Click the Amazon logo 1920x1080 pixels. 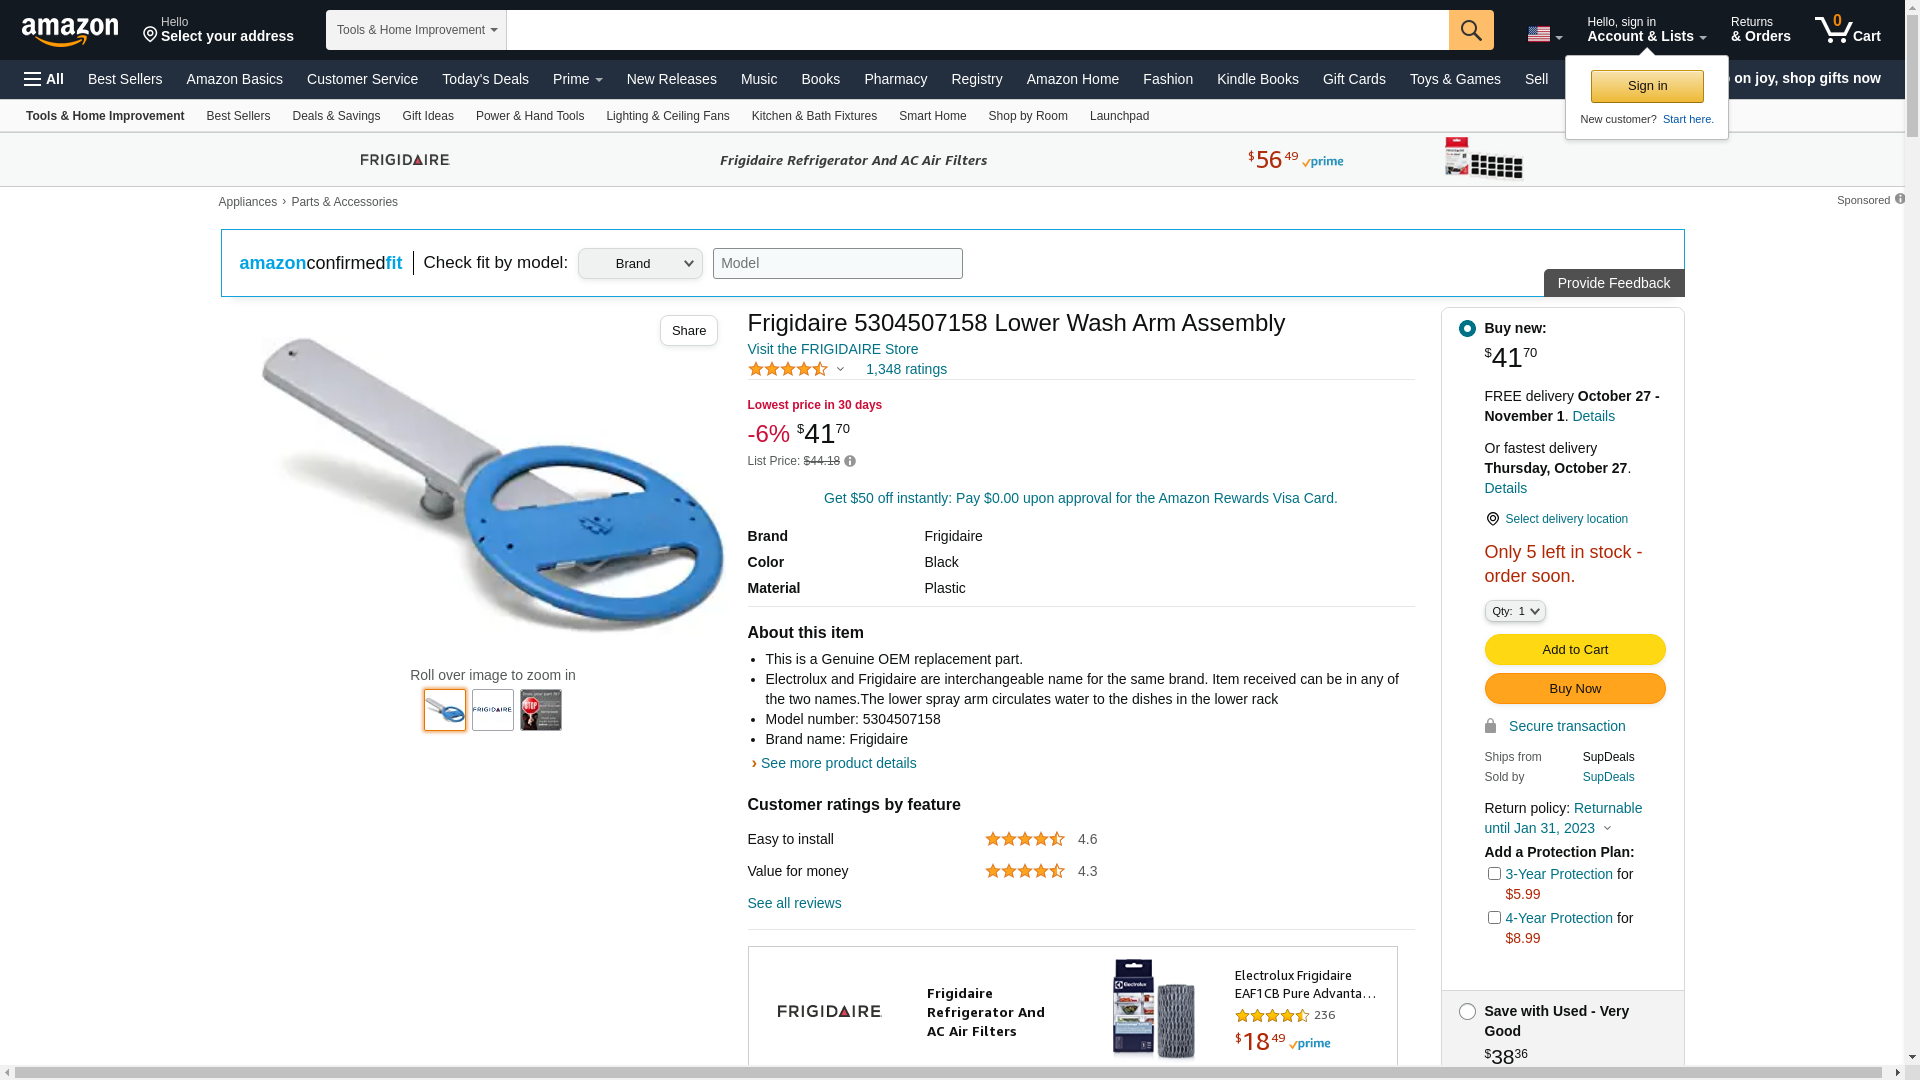(x=70, y=31)
